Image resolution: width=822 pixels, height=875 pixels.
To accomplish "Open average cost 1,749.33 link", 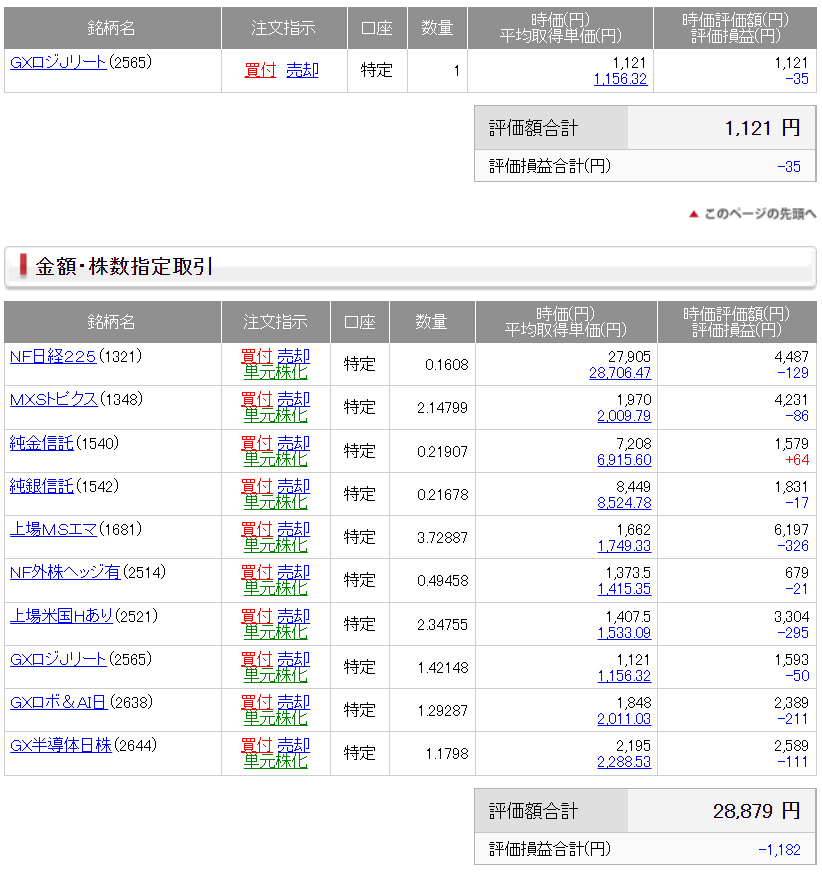I will pos(624,546).
